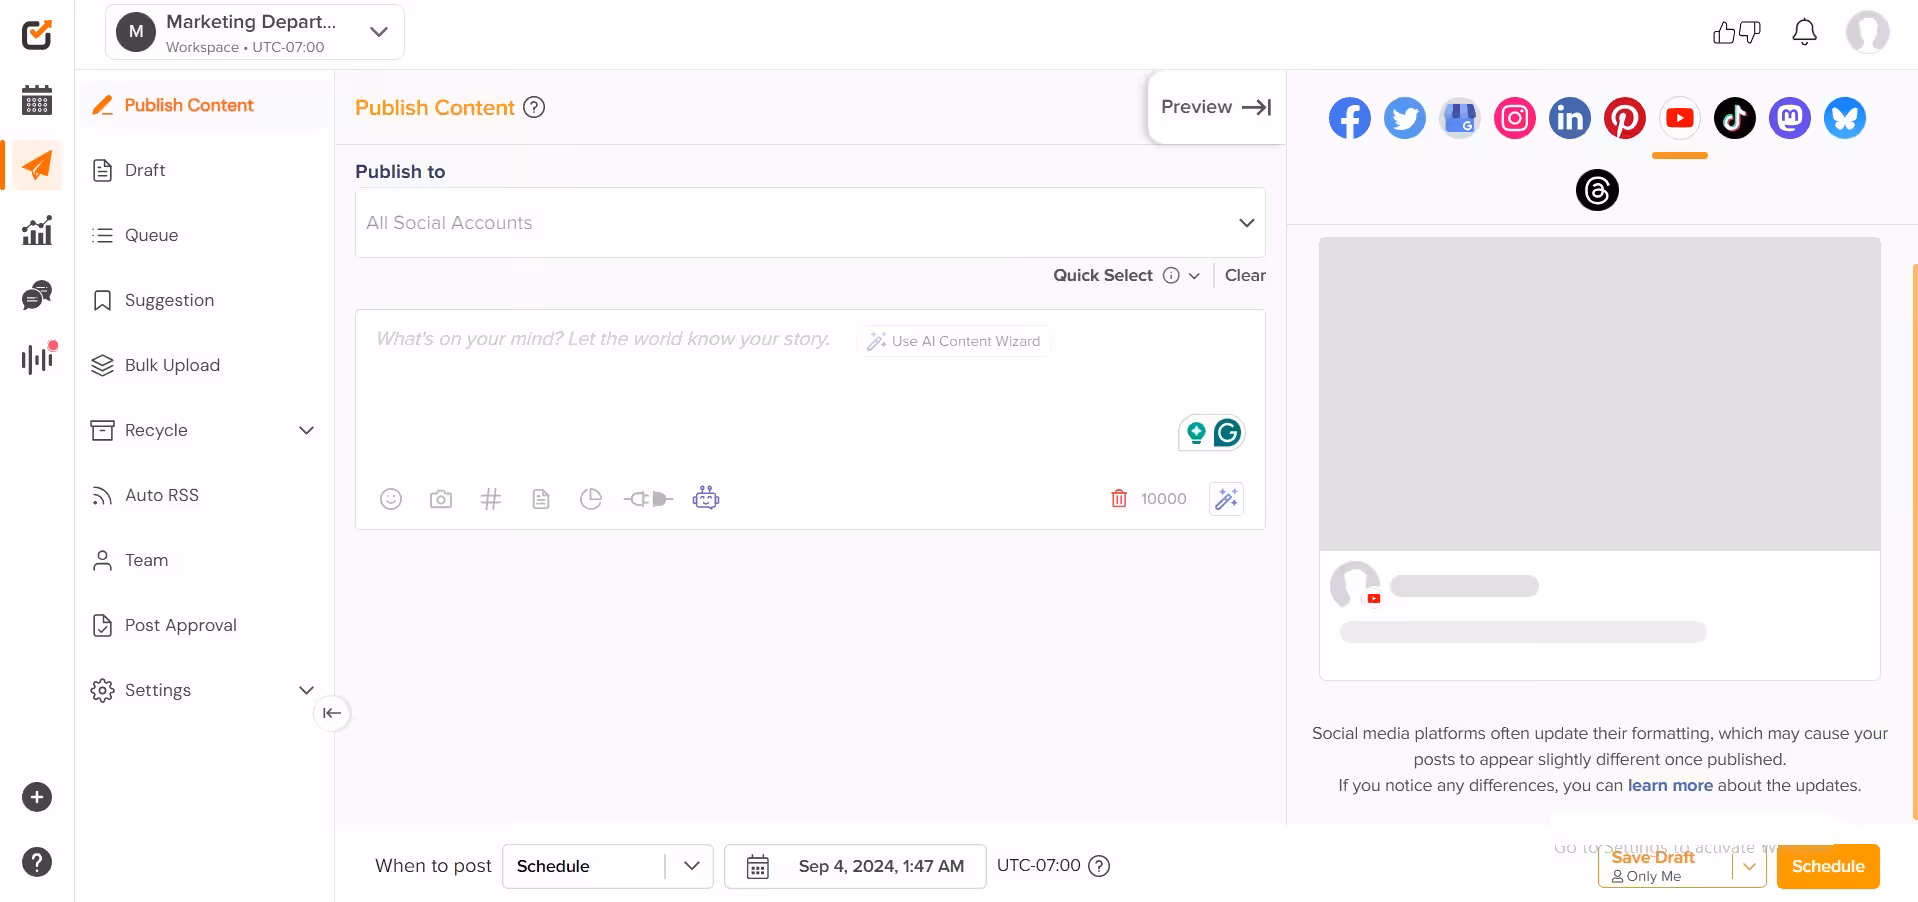Image resolution: width=1918 pixels, height=902 pixels.
Task: Open the When to post Schedule dropdown
Action: (x=608, y=866)
